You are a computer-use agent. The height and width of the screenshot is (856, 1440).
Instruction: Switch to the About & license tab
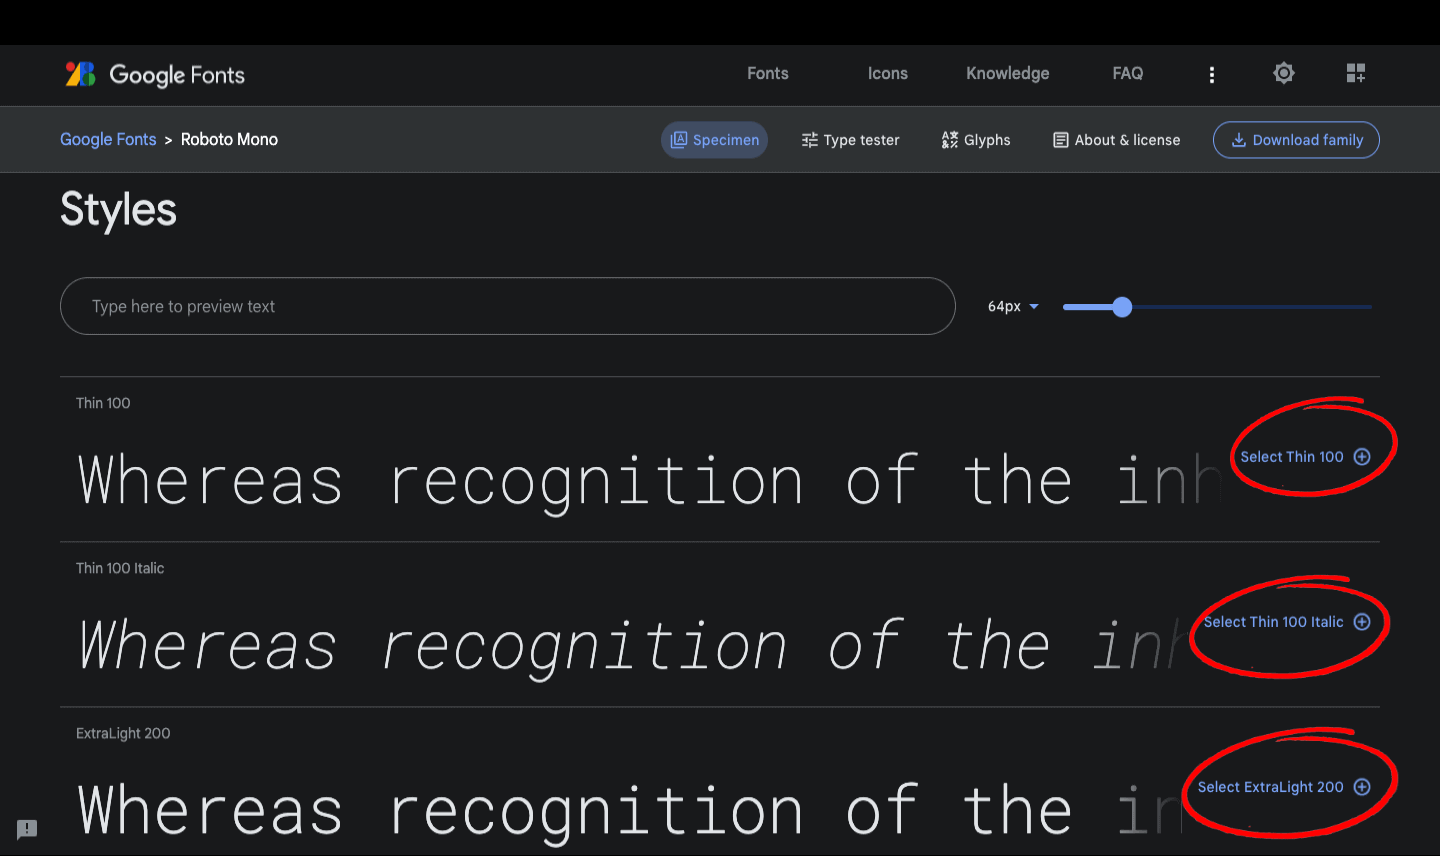pos(1117,140)
